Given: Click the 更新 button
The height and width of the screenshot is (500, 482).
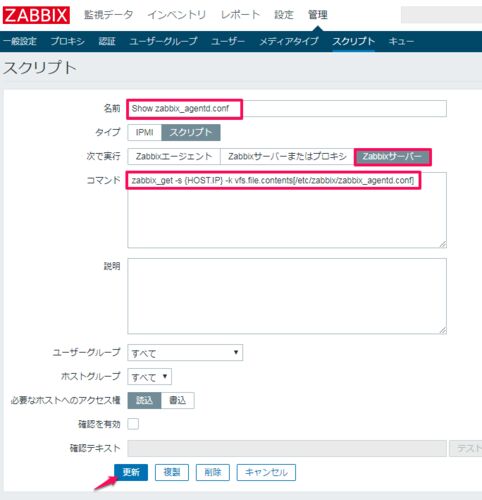Looking at the screenshot, I should [x=131, y=472].
